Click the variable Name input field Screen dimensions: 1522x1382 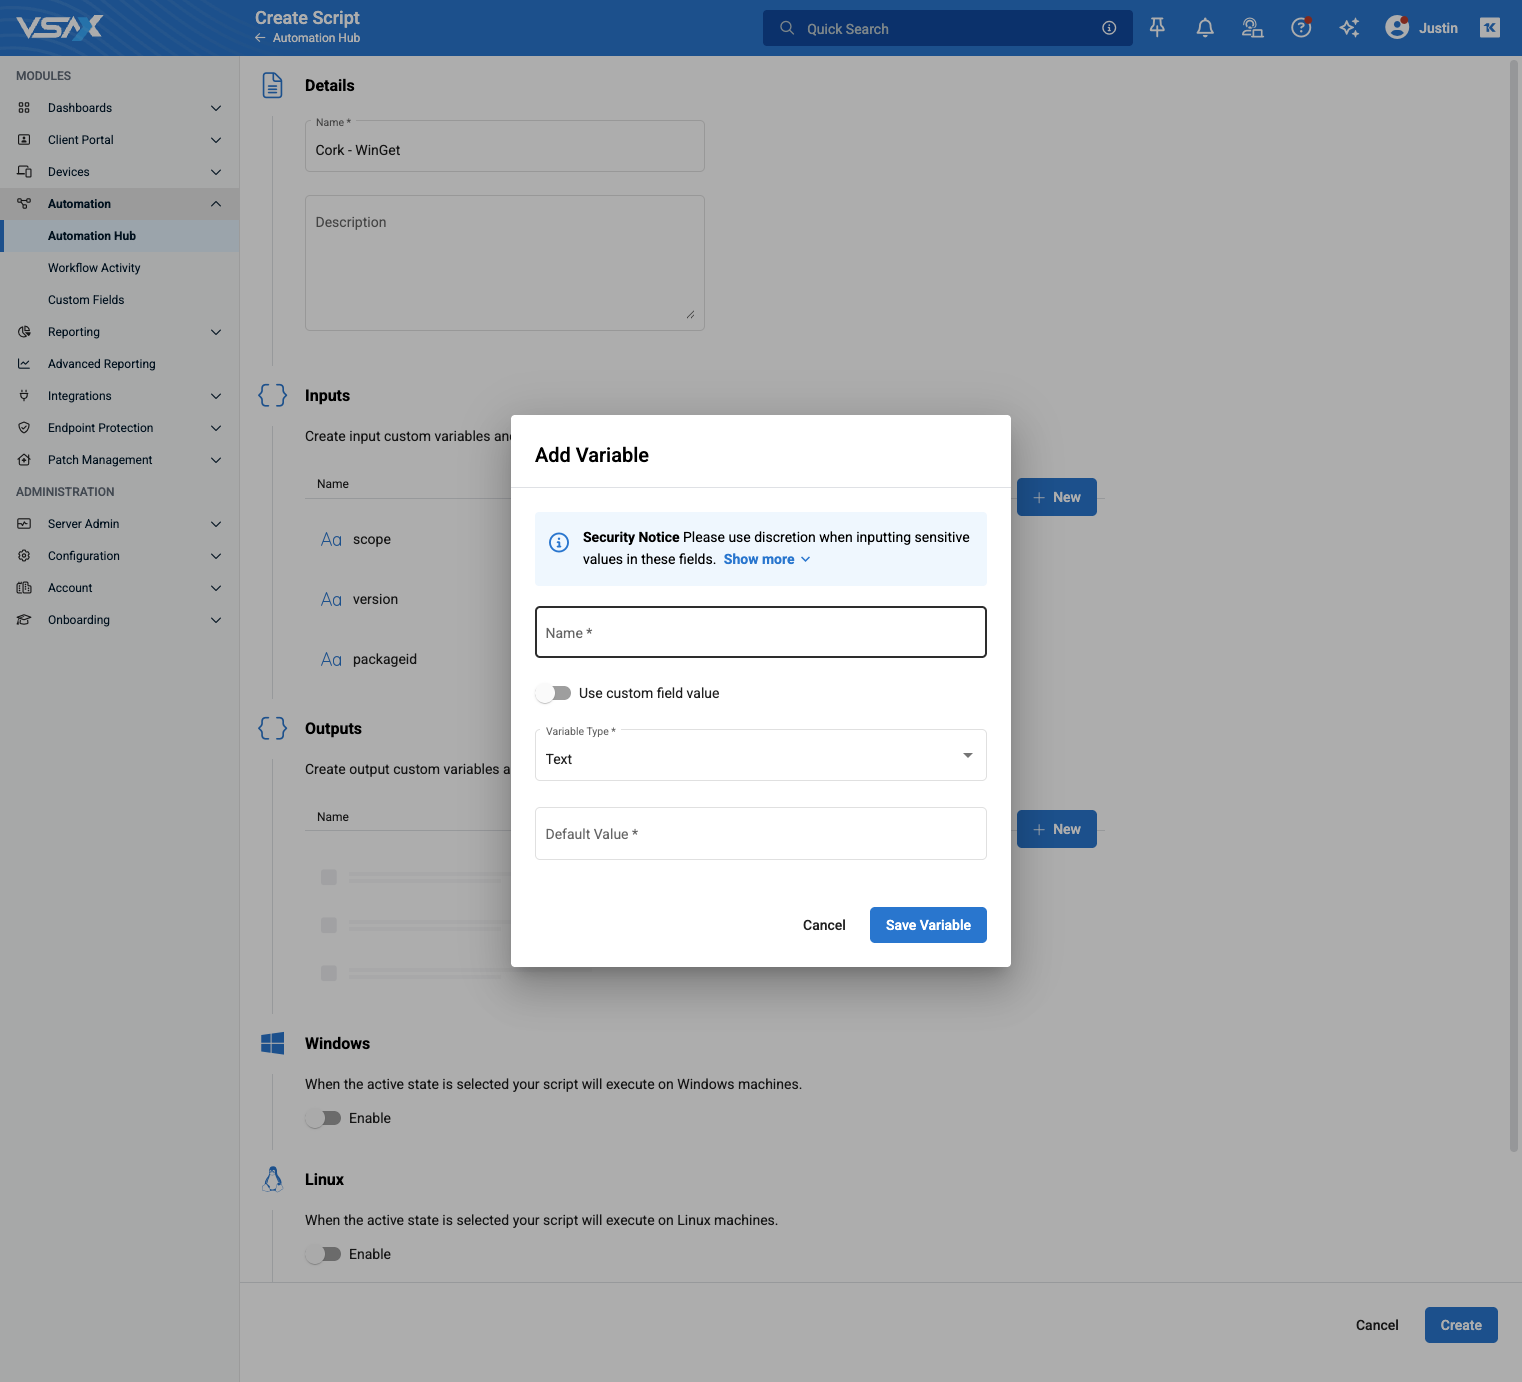761,632
